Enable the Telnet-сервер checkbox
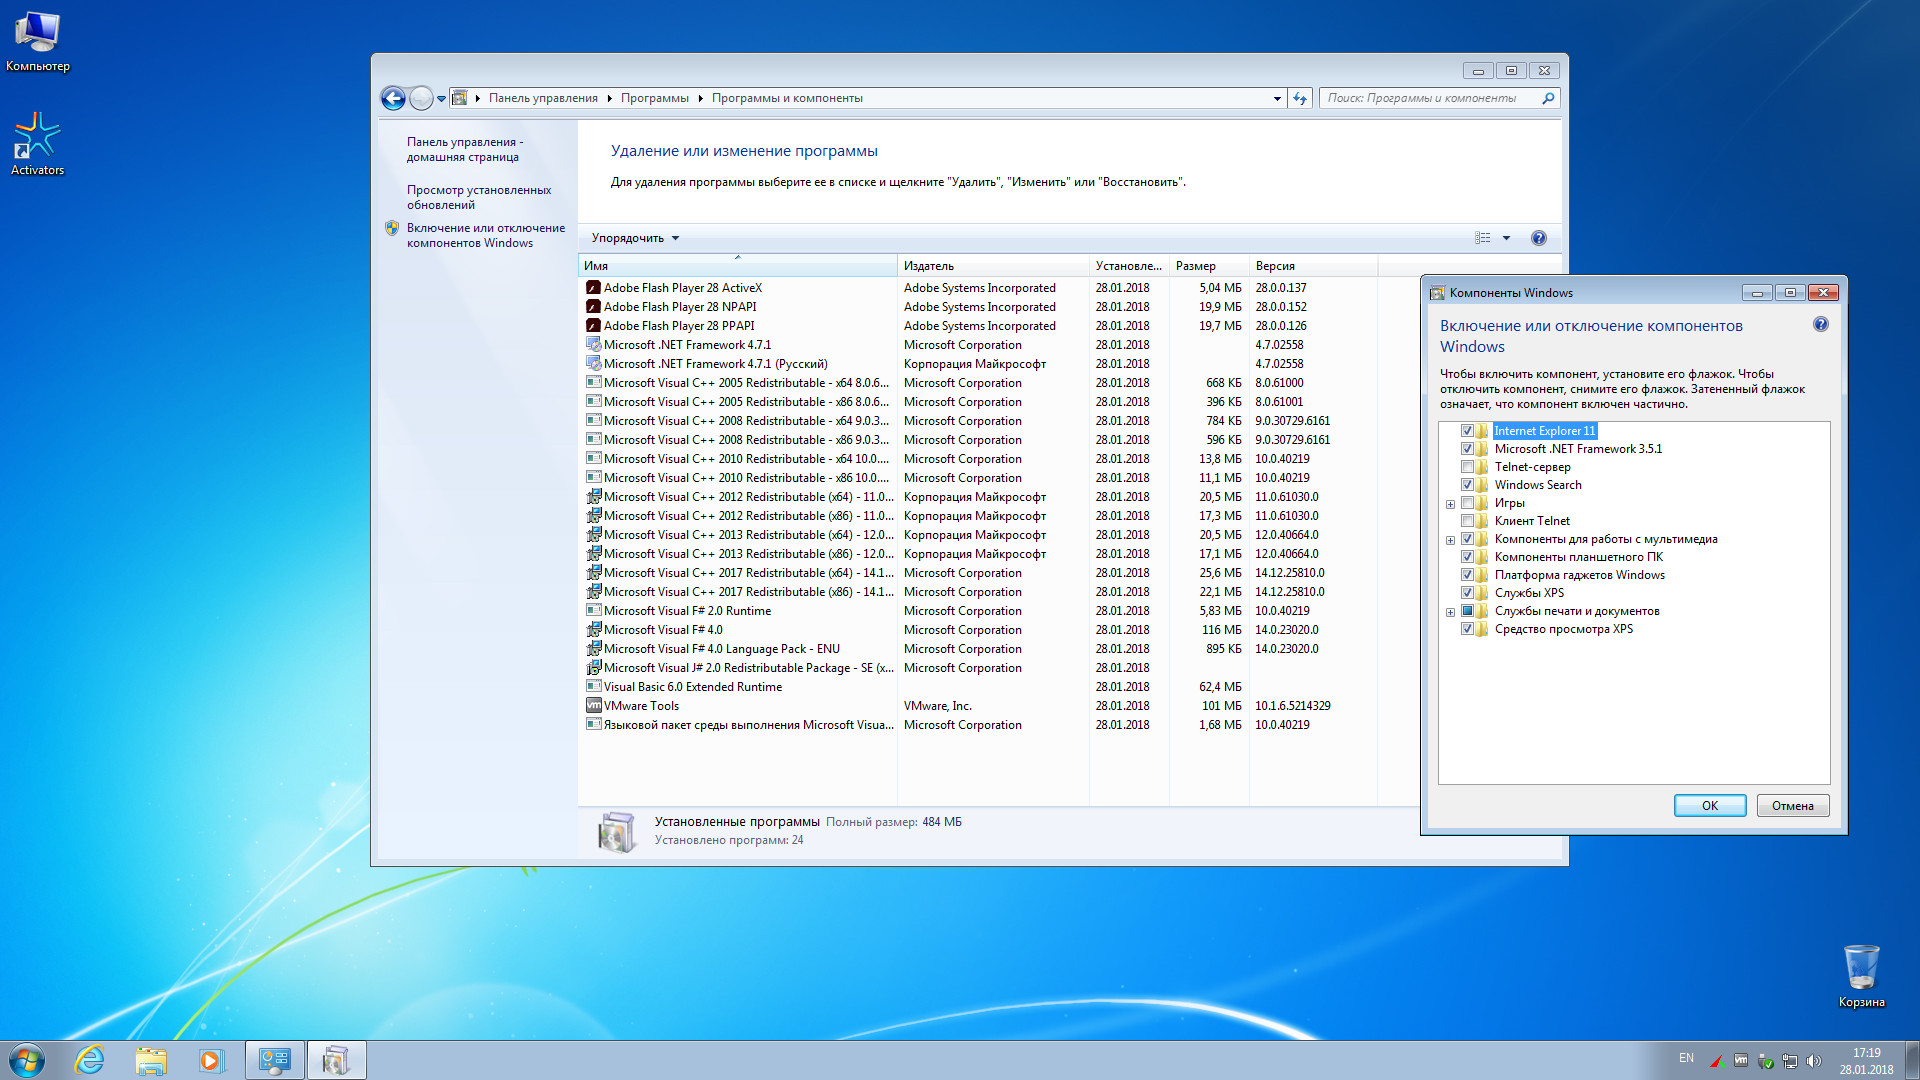The image size is (1920, 1080). point(1467,467)
